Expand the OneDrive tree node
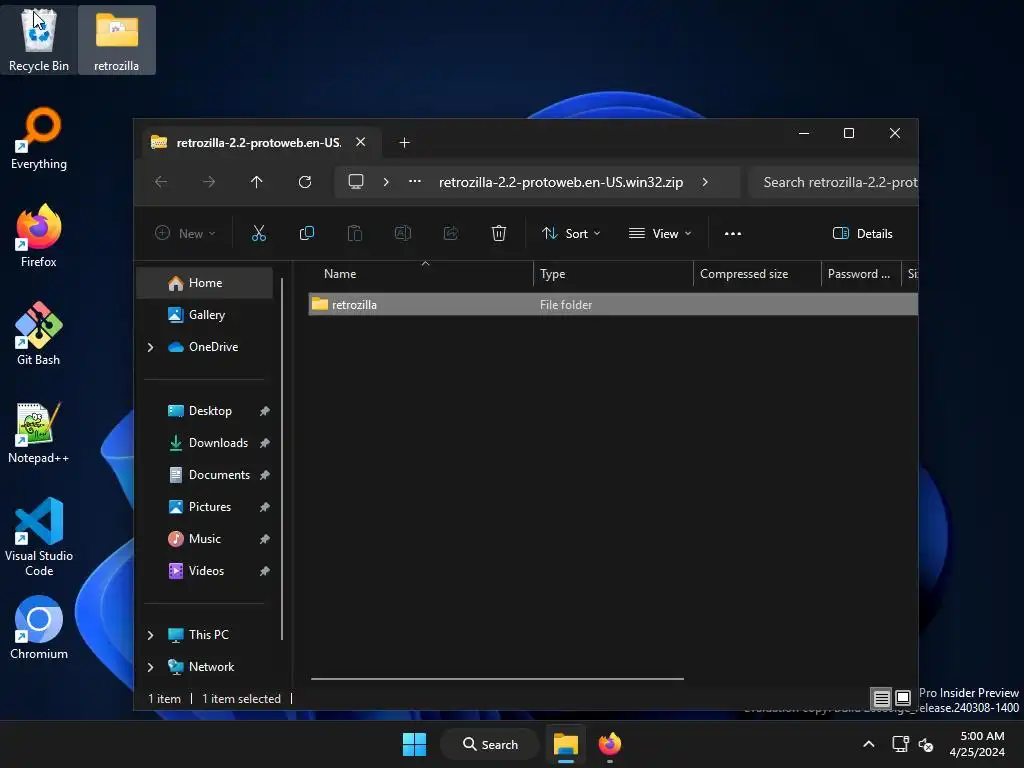 click(x=150, y=347)
